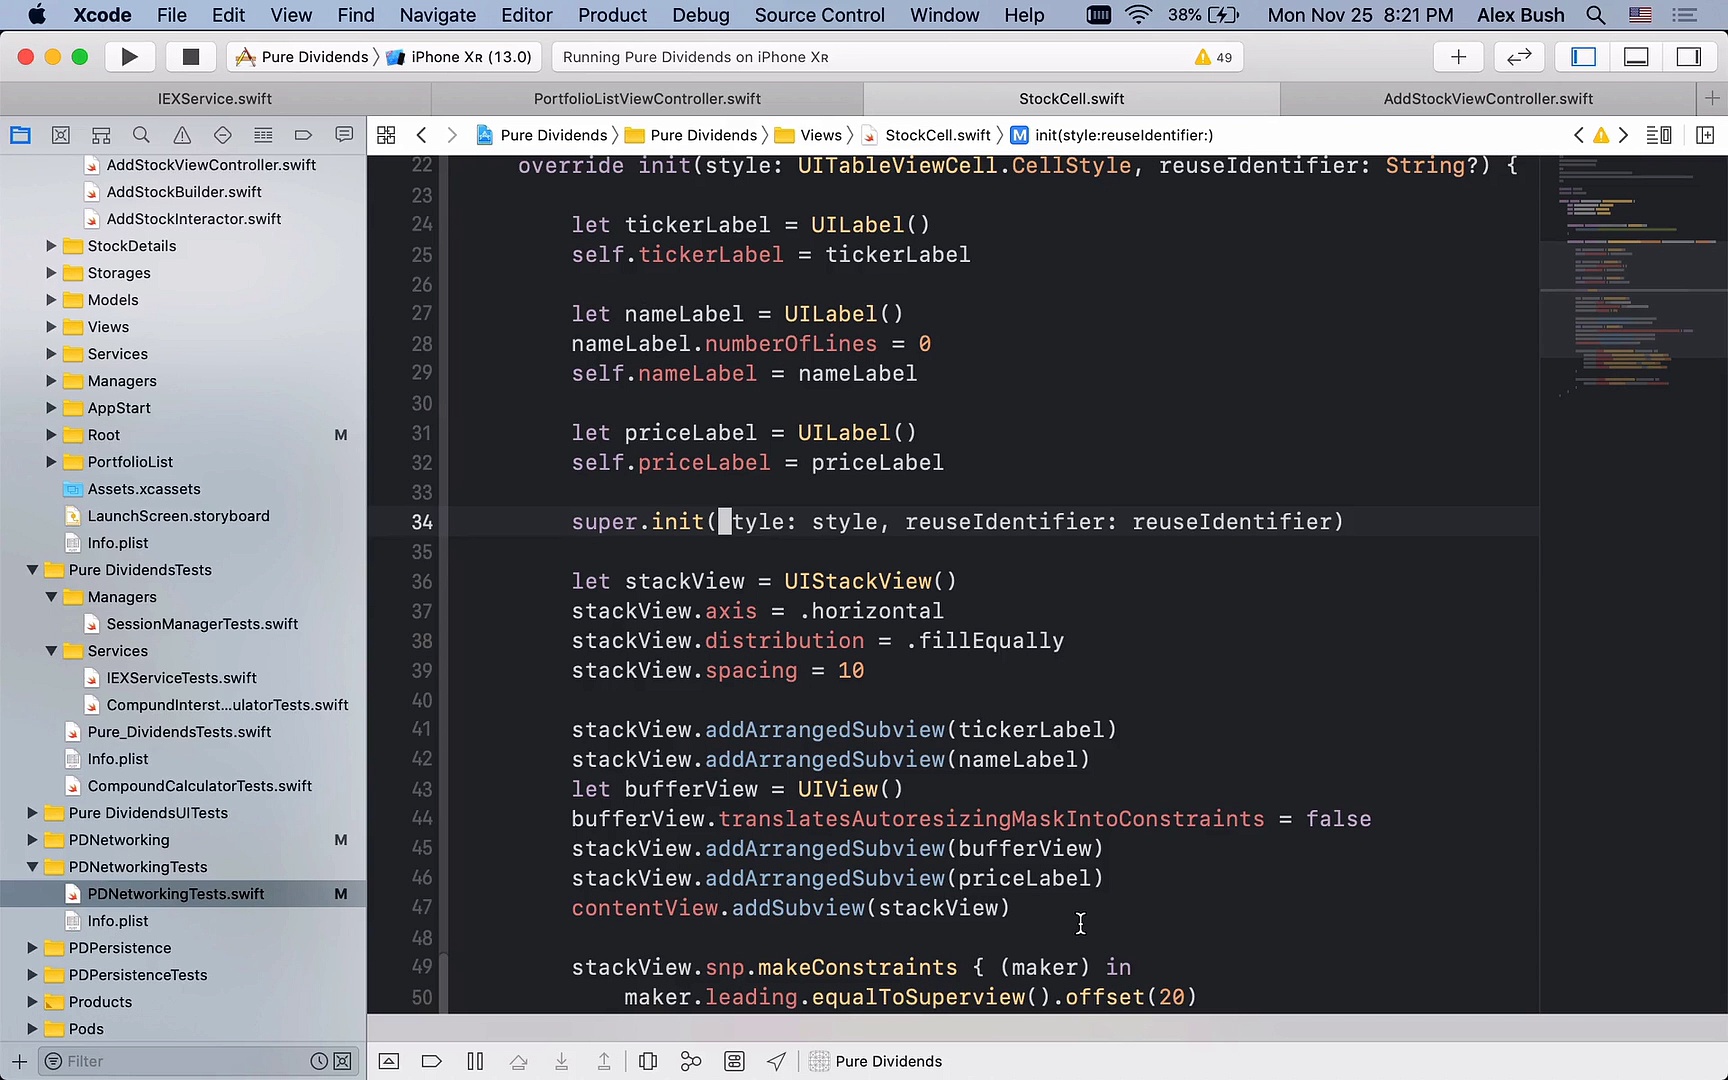Expand the Products folder
This screenshot has width=1728, height=1080.
(x=32, y=1001)
